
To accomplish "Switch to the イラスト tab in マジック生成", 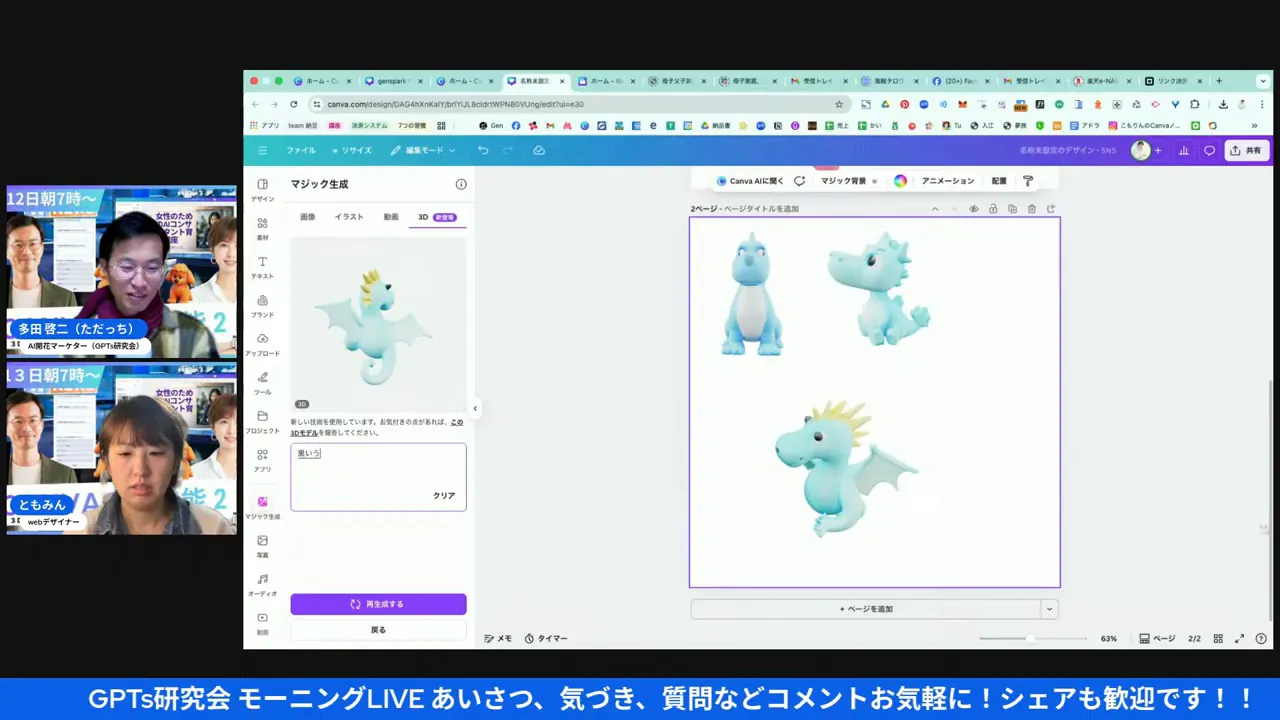I will [x=348, y=217].
